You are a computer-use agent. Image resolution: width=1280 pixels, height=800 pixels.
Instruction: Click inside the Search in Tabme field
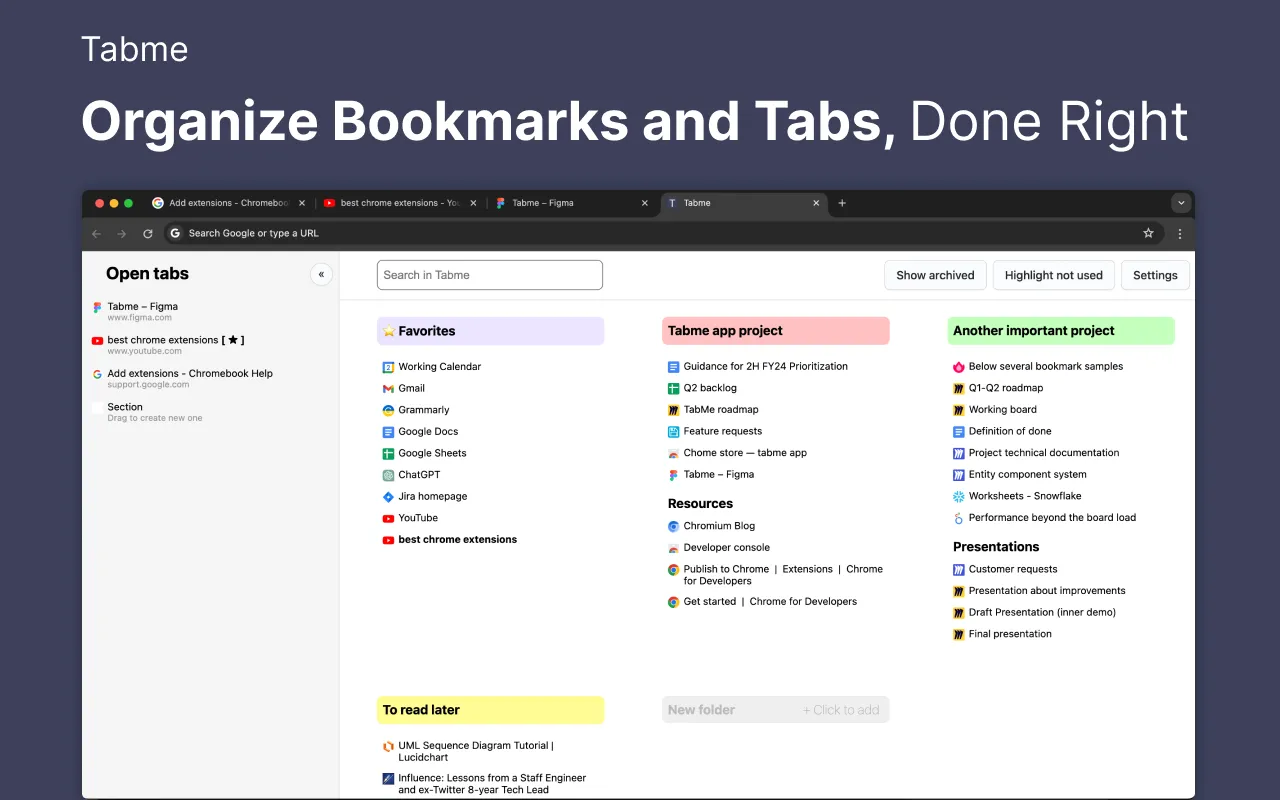tap(489, 274)
